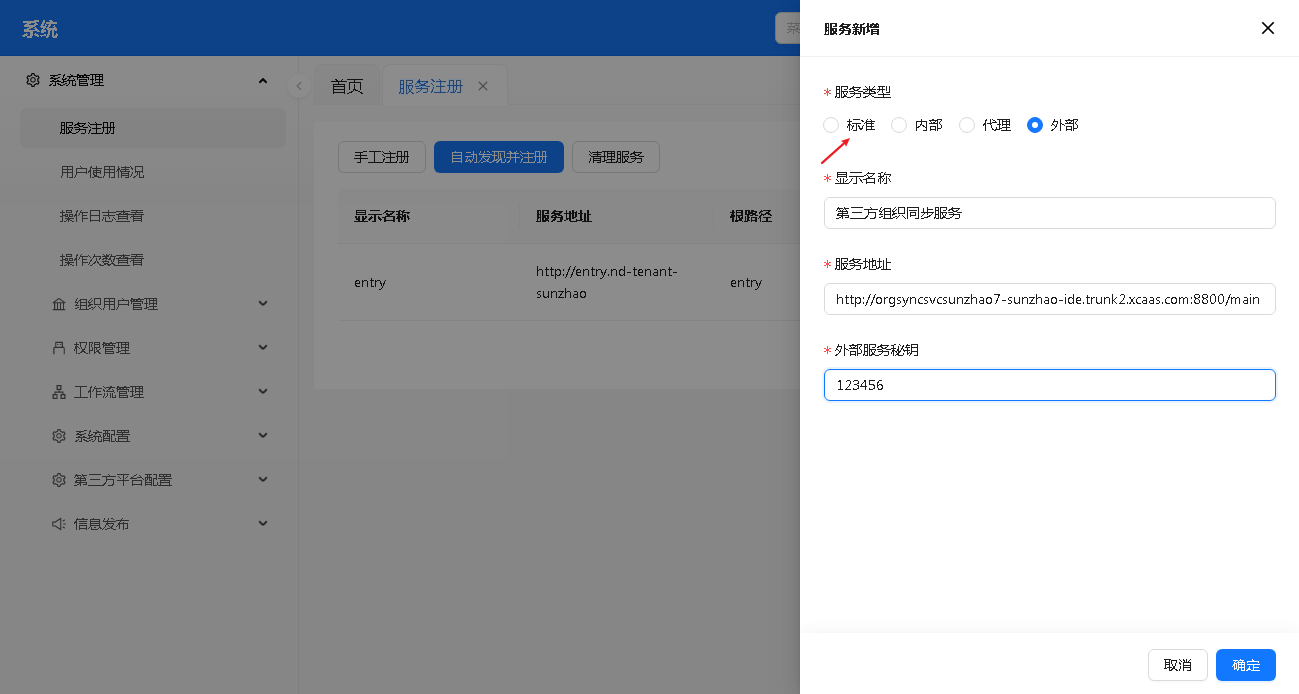
Task: Click the menu search box in header
Action: point(788,28)
